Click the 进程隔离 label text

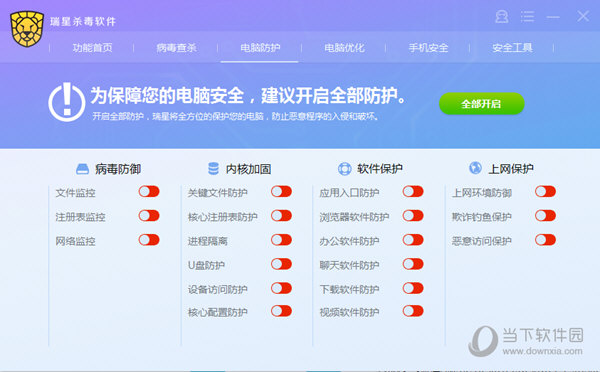coord(207,241)
